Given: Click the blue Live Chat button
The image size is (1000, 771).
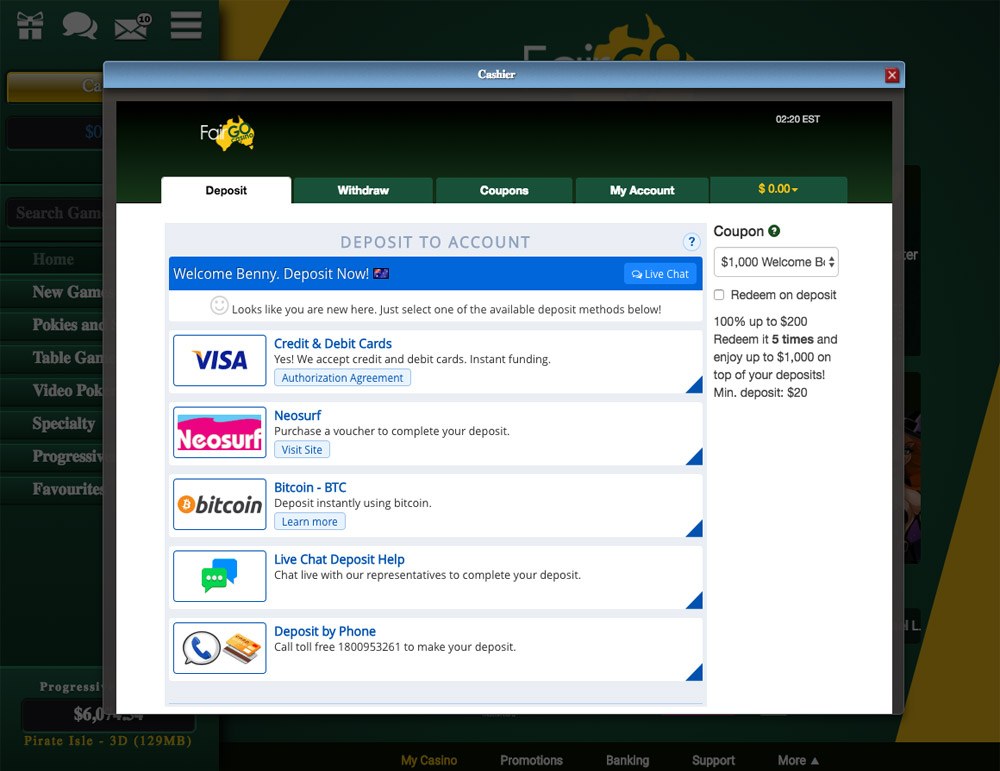Looking at the screenshot, I should 660,274.
